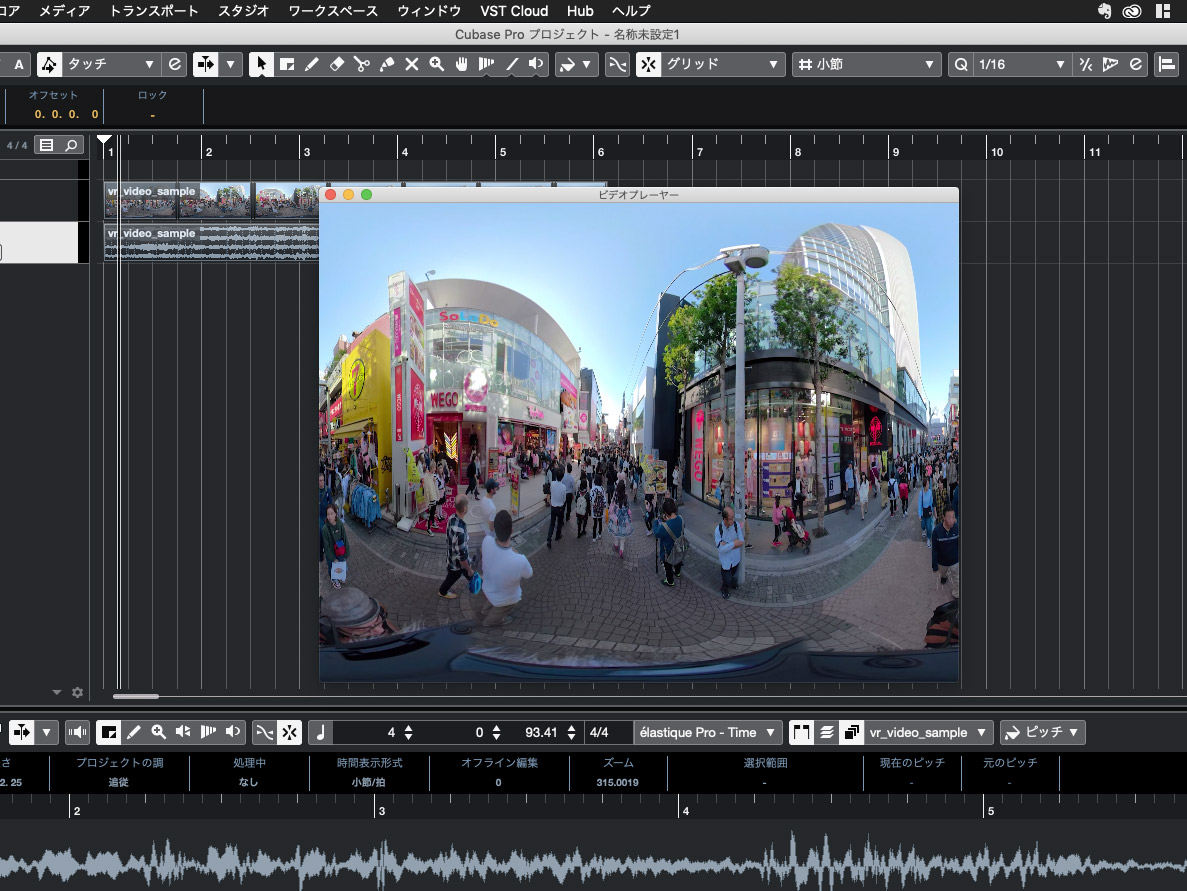The image size is (1187, 891).
Task: Click the Color paint bucket tool
Action: click(567, 64)
